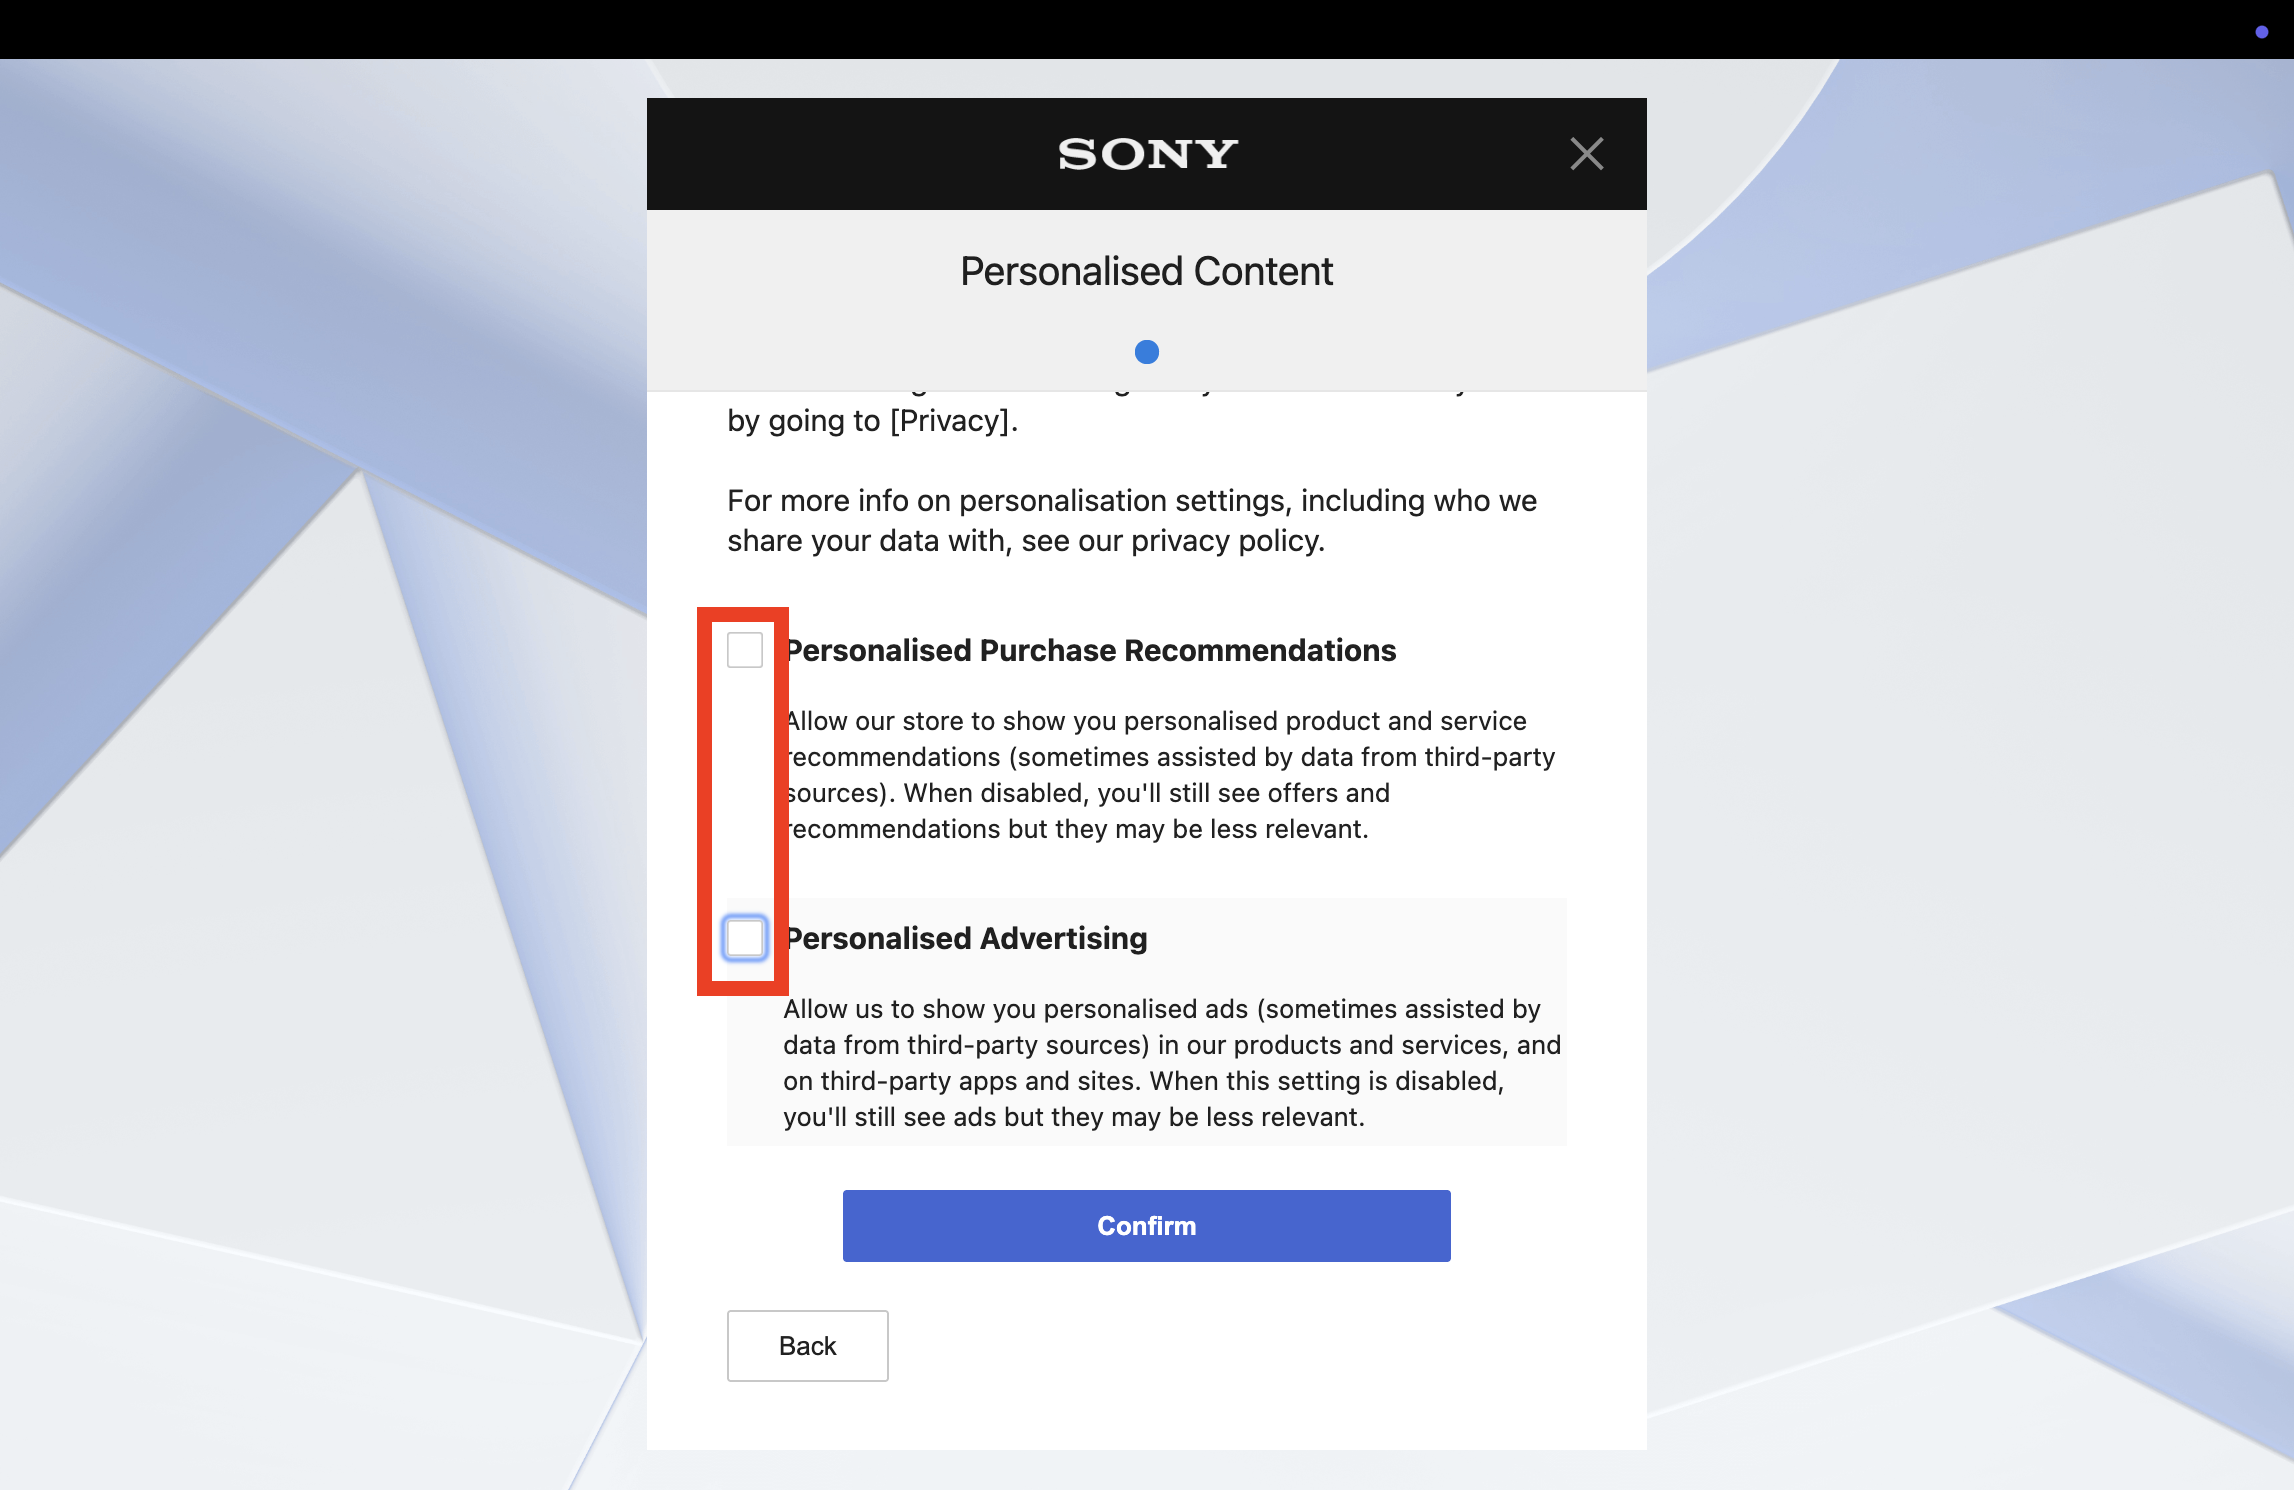The image size is (2294, 1490).
Task: Click the Personalised Content title
Action: 1147,271
